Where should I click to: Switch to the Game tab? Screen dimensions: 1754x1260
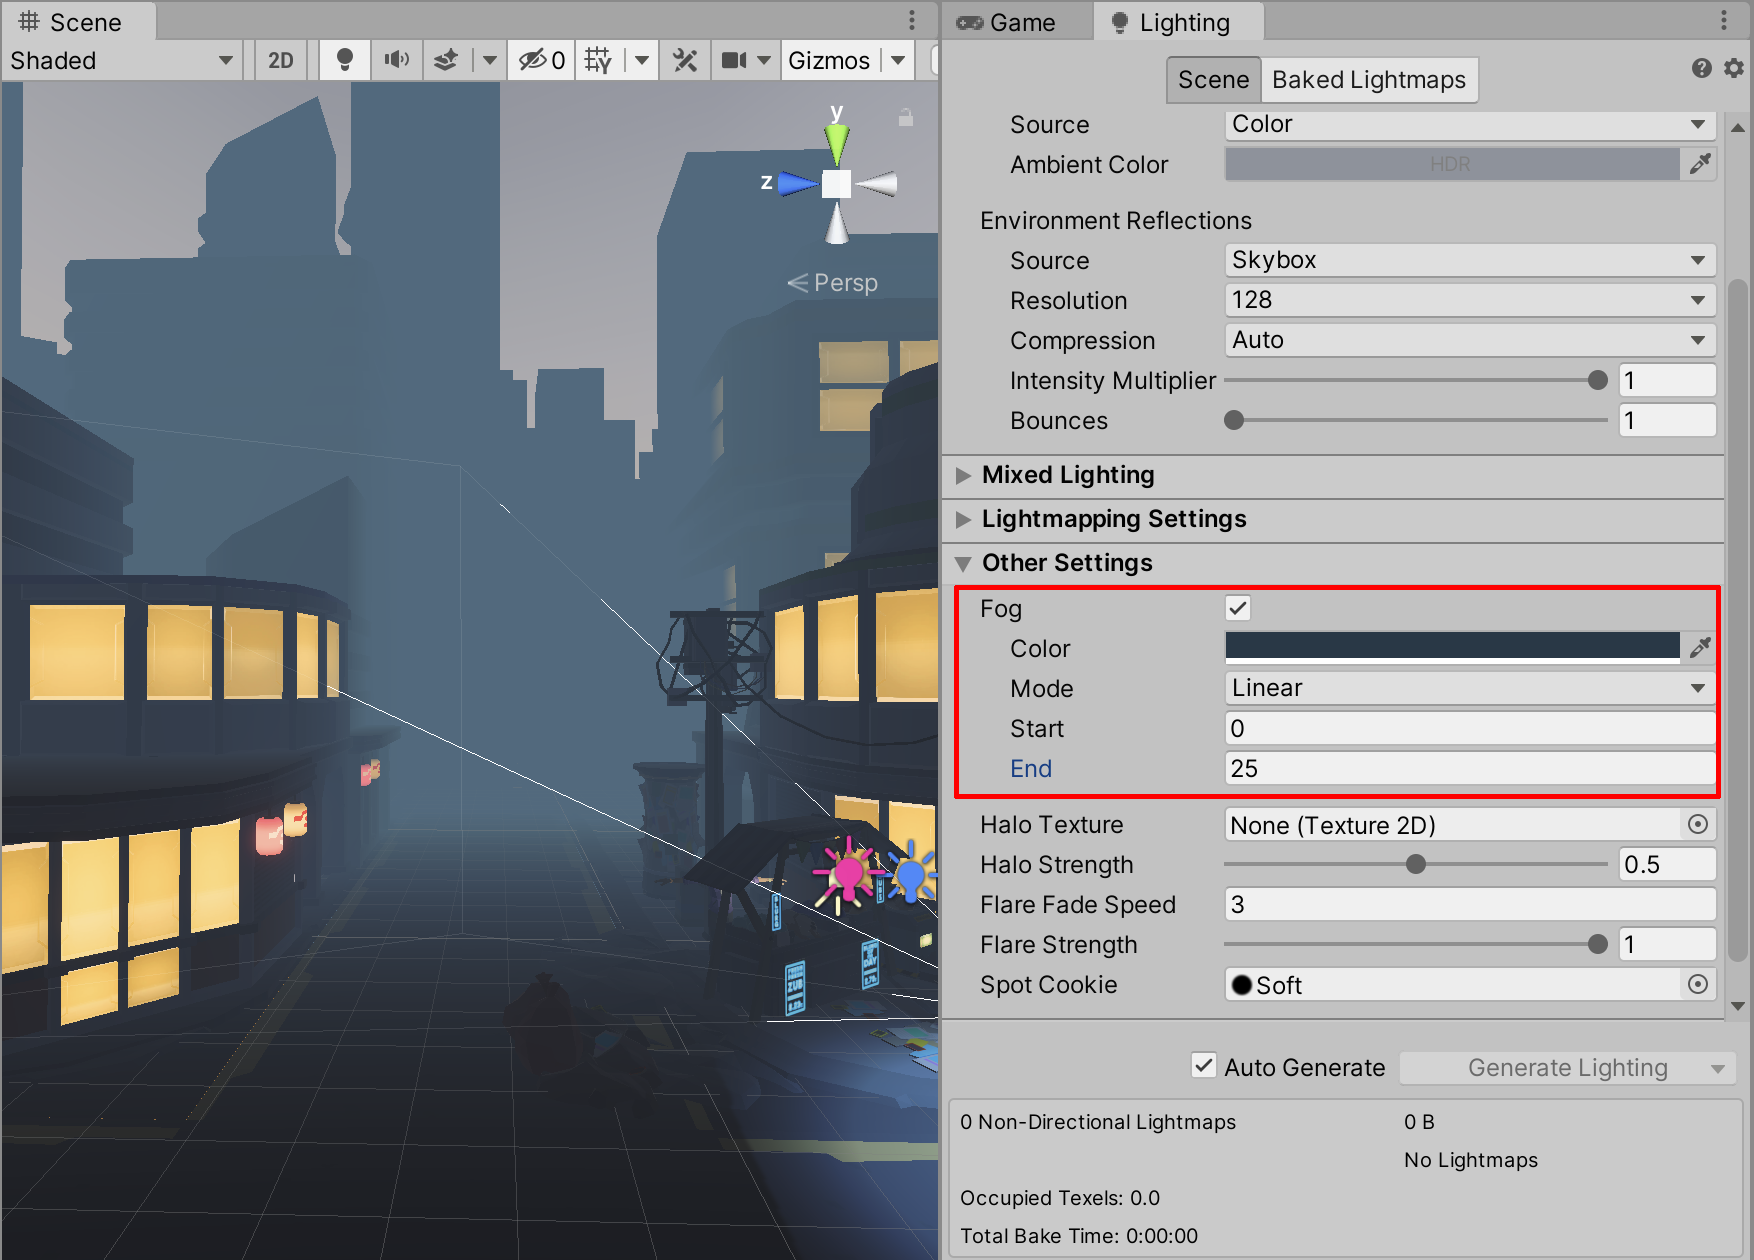(1007, 22)
